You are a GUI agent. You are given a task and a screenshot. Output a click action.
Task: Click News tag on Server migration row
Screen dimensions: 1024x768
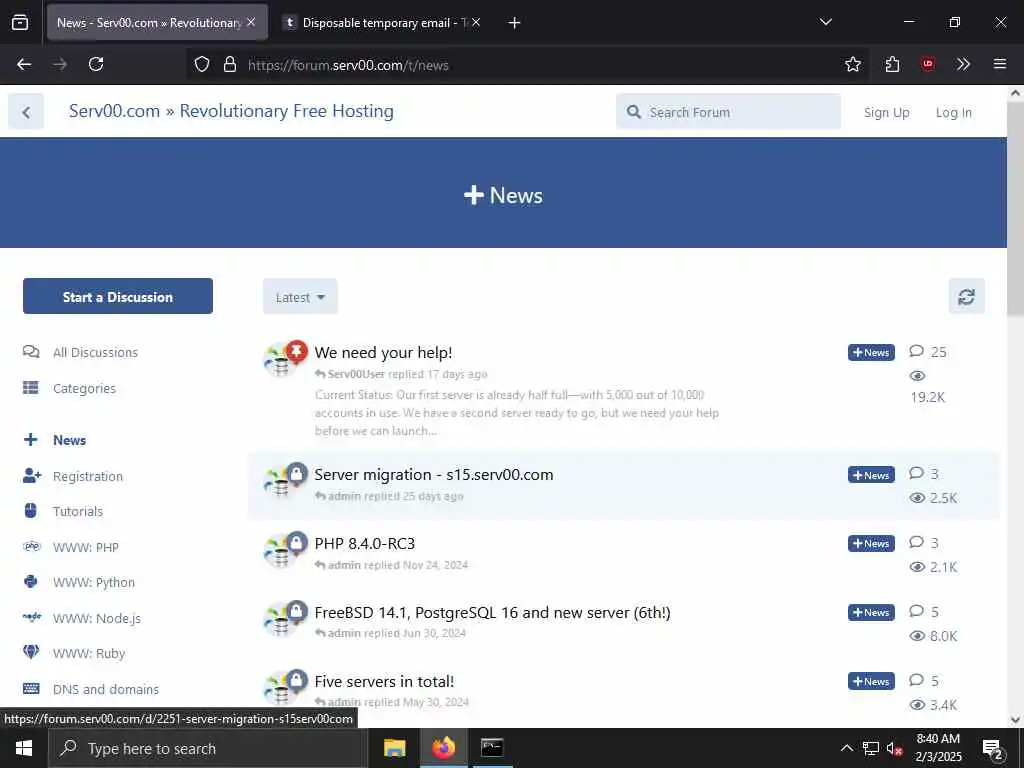click(x=871, y=475)
